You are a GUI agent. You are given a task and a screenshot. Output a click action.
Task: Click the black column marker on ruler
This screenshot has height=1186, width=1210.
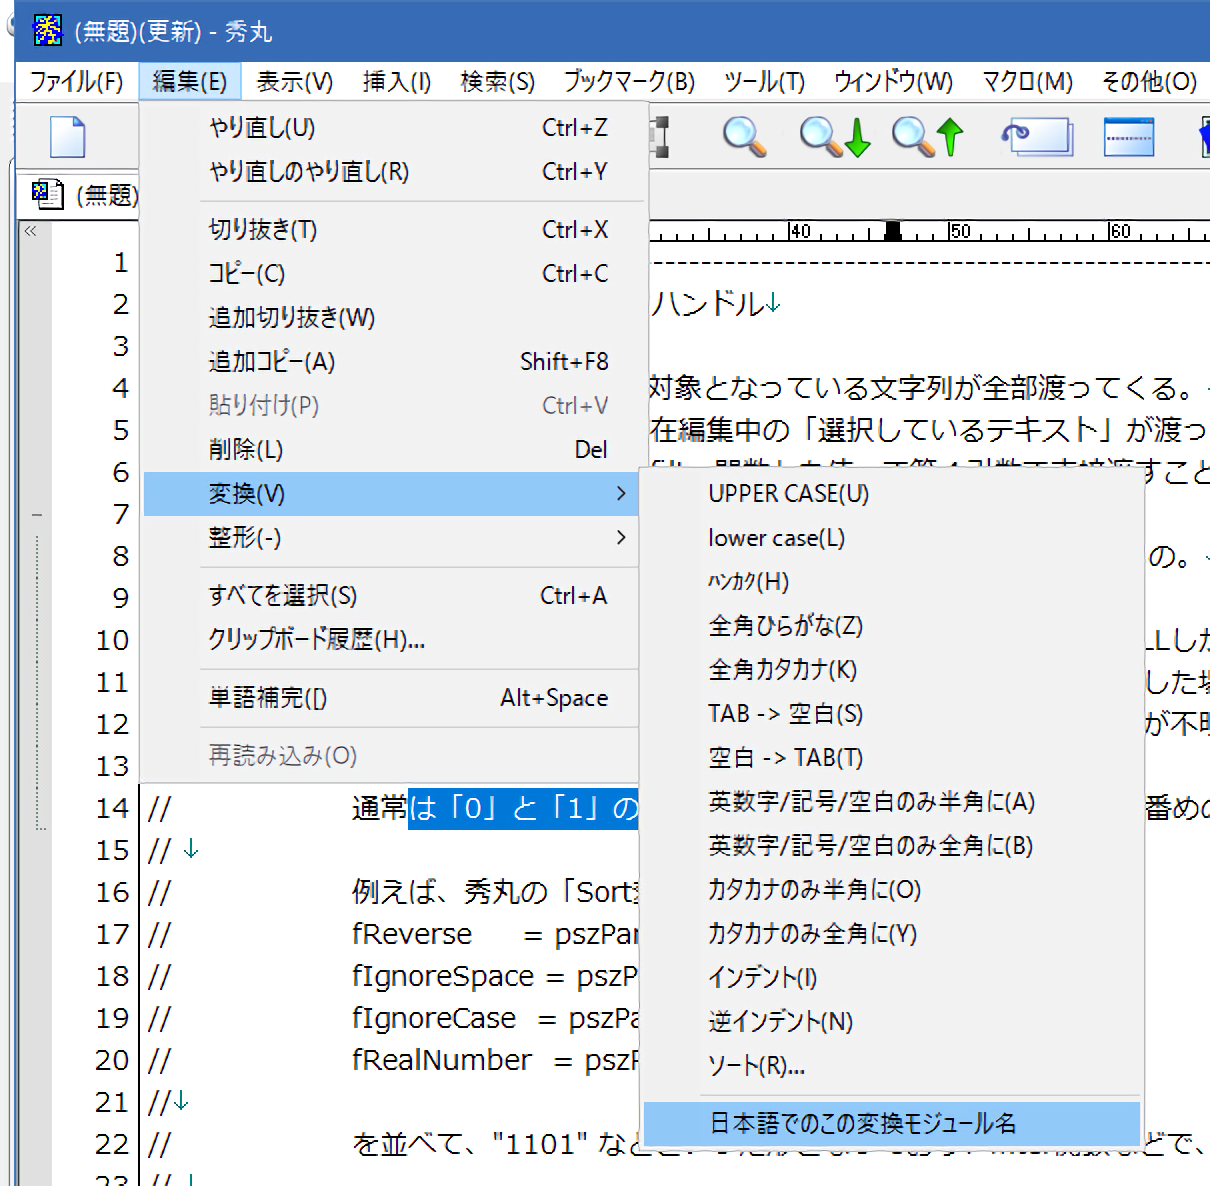pos(893,231)
